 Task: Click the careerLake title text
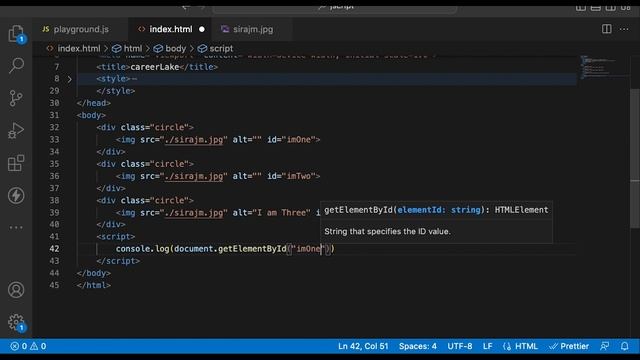(155, 67)
